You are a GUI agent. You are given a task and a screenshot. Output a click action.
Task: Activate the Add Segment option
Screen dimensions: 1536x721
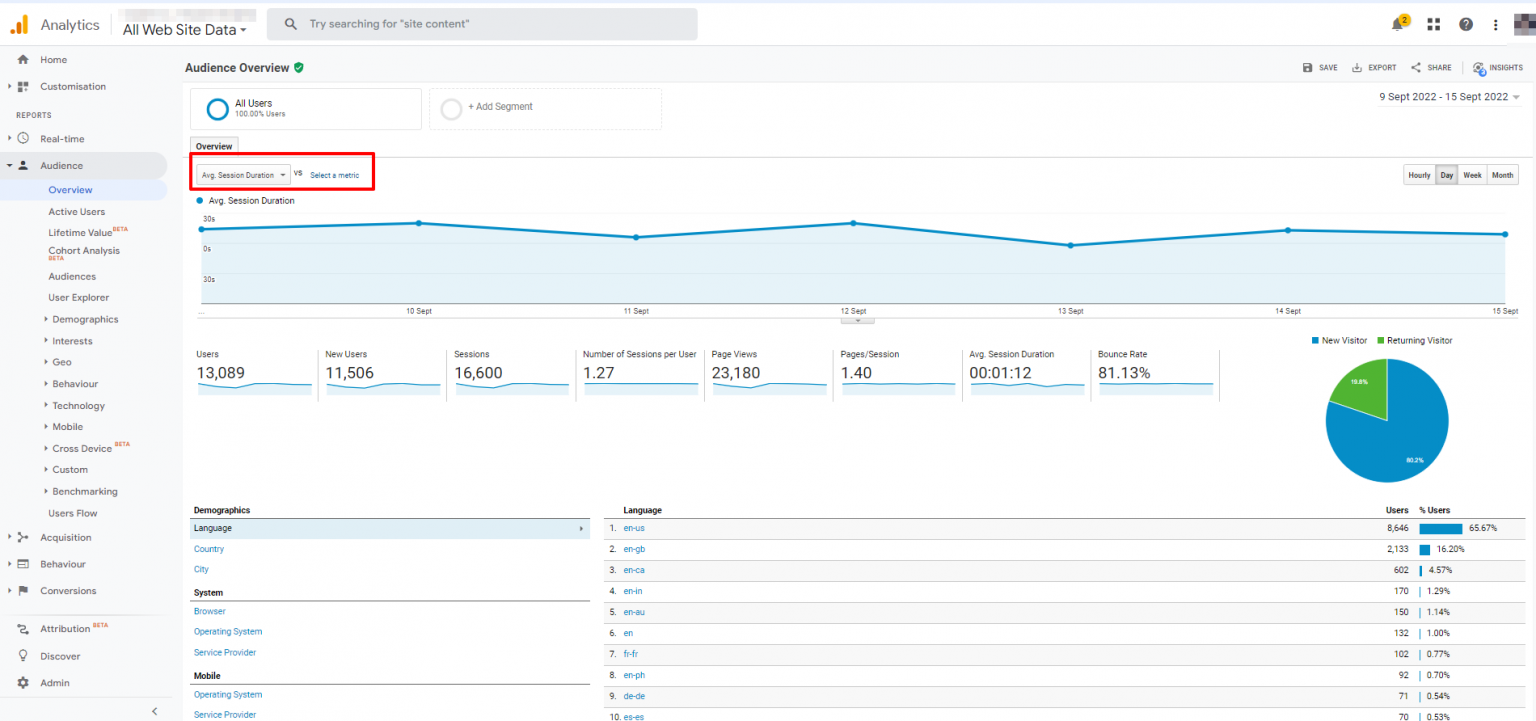tap(497, 106)
